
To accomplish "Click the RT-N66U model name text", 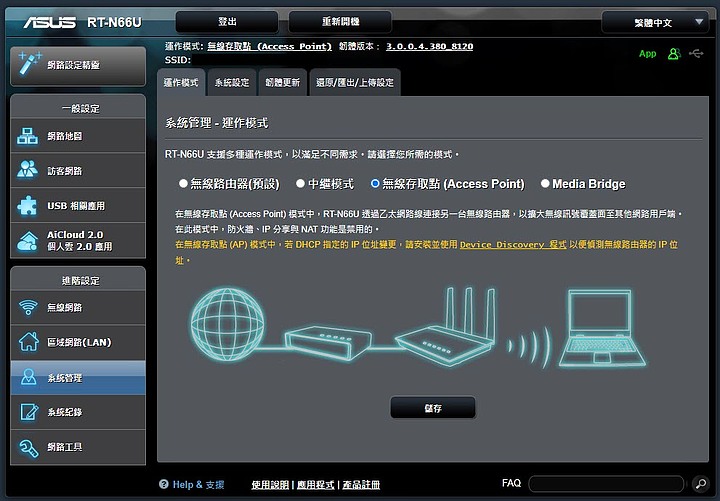I will (114, 22).
